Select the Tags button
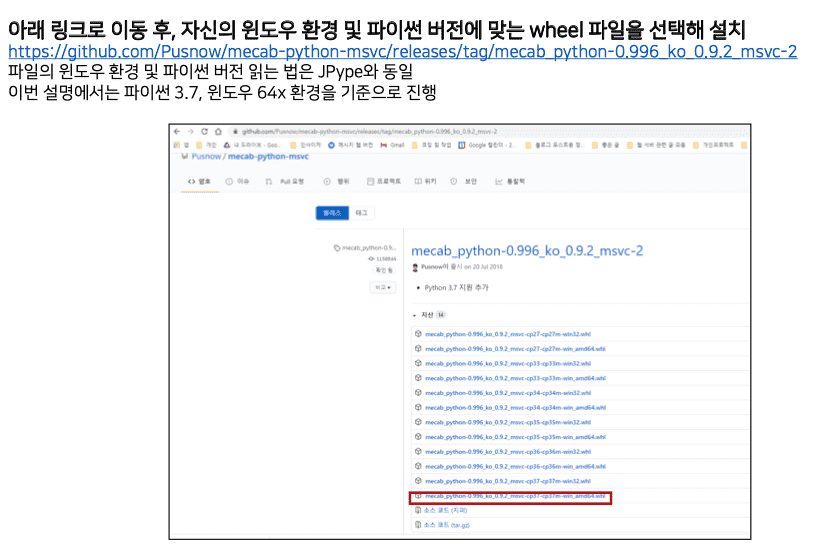This screenshot has height=549, width=824. pos(362,213)
